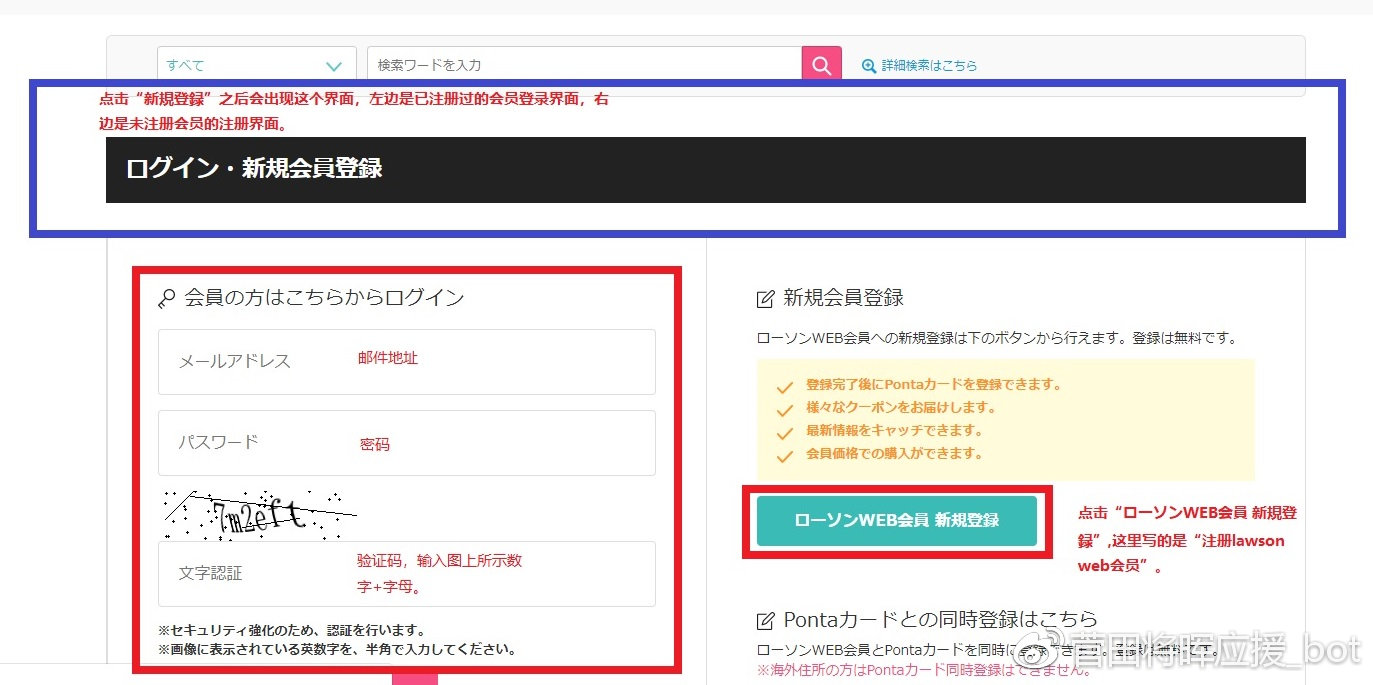
Task: Click the magnifier icon beside 詳細検索はこちら
Action: click(868, 66)
